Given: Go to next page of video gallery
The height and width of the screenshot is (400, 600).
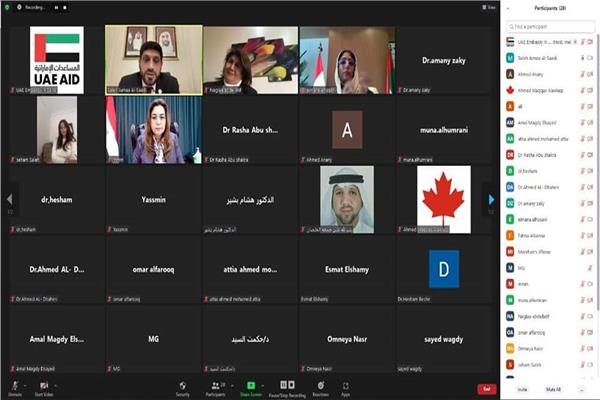Looking at the screenshot, I should coord(491,199).
